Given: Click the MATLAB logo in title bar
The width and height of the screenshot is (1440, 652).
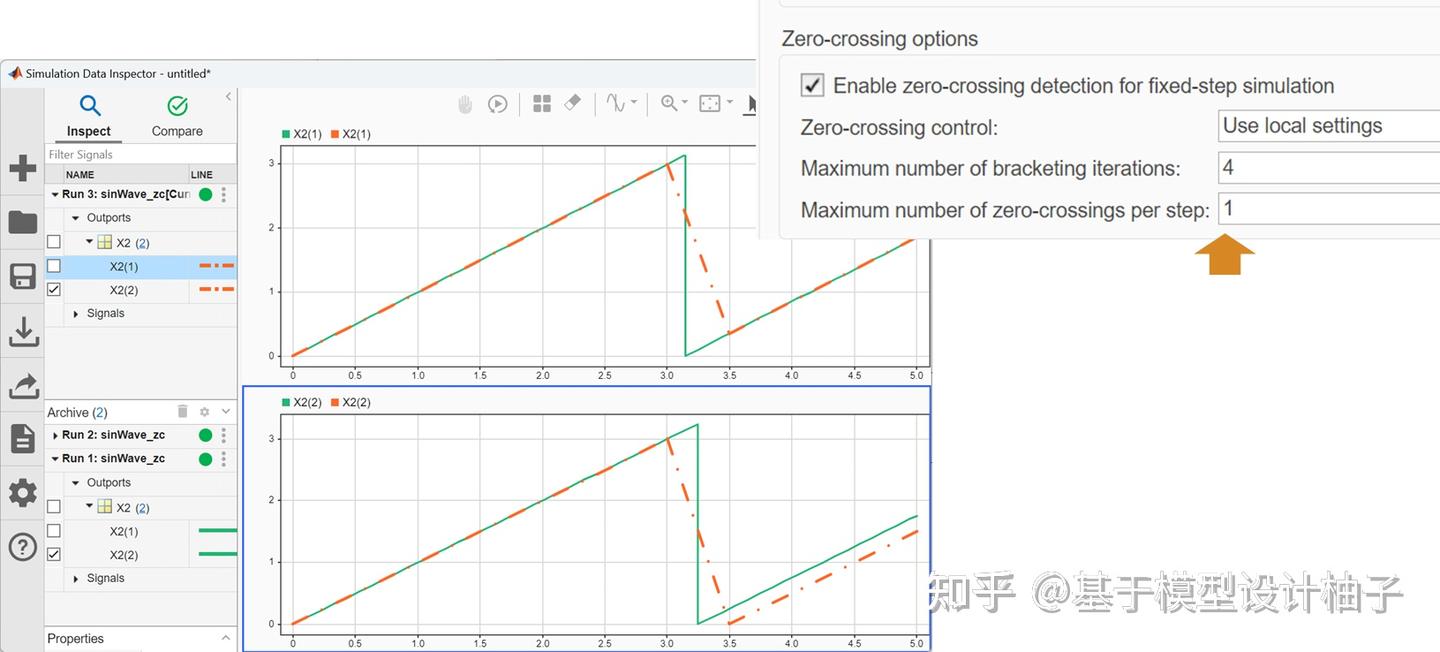Looking at the screenshot, I should [x=15, y=73].
